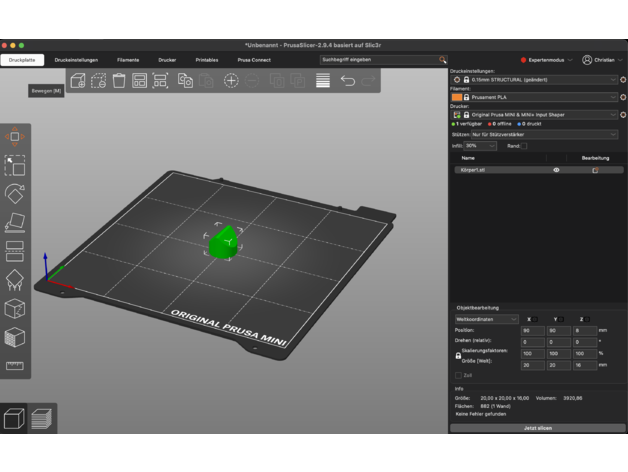Select the Cut tool in left toolbar
Screen dimensions: 628x472
15,251
